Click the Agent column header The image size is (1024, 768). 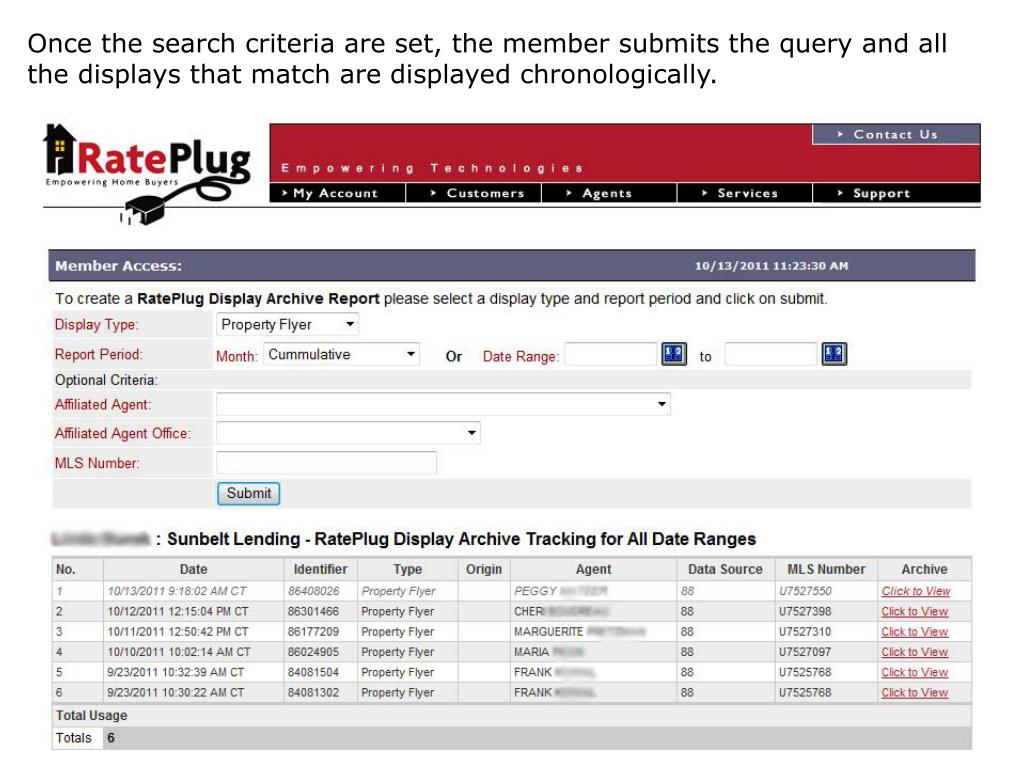click(x=593, y=569)
